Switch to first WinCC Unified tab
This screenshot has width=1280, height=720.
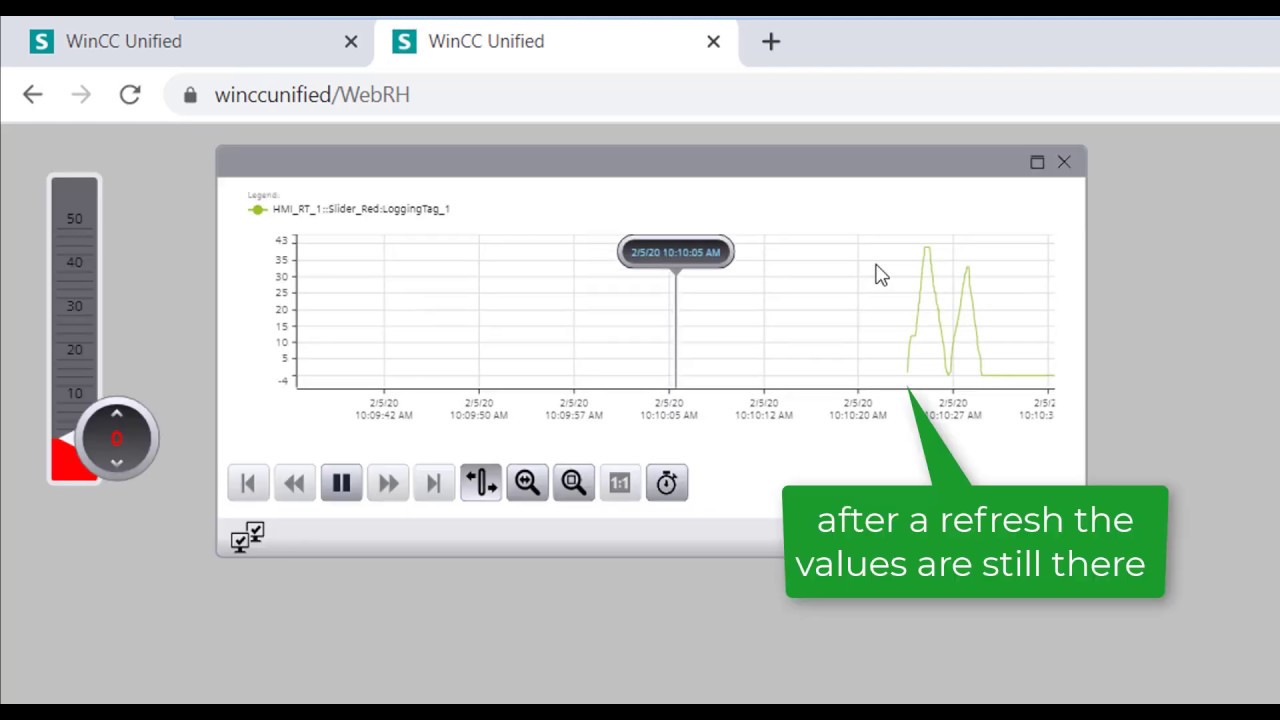(190, 41)
